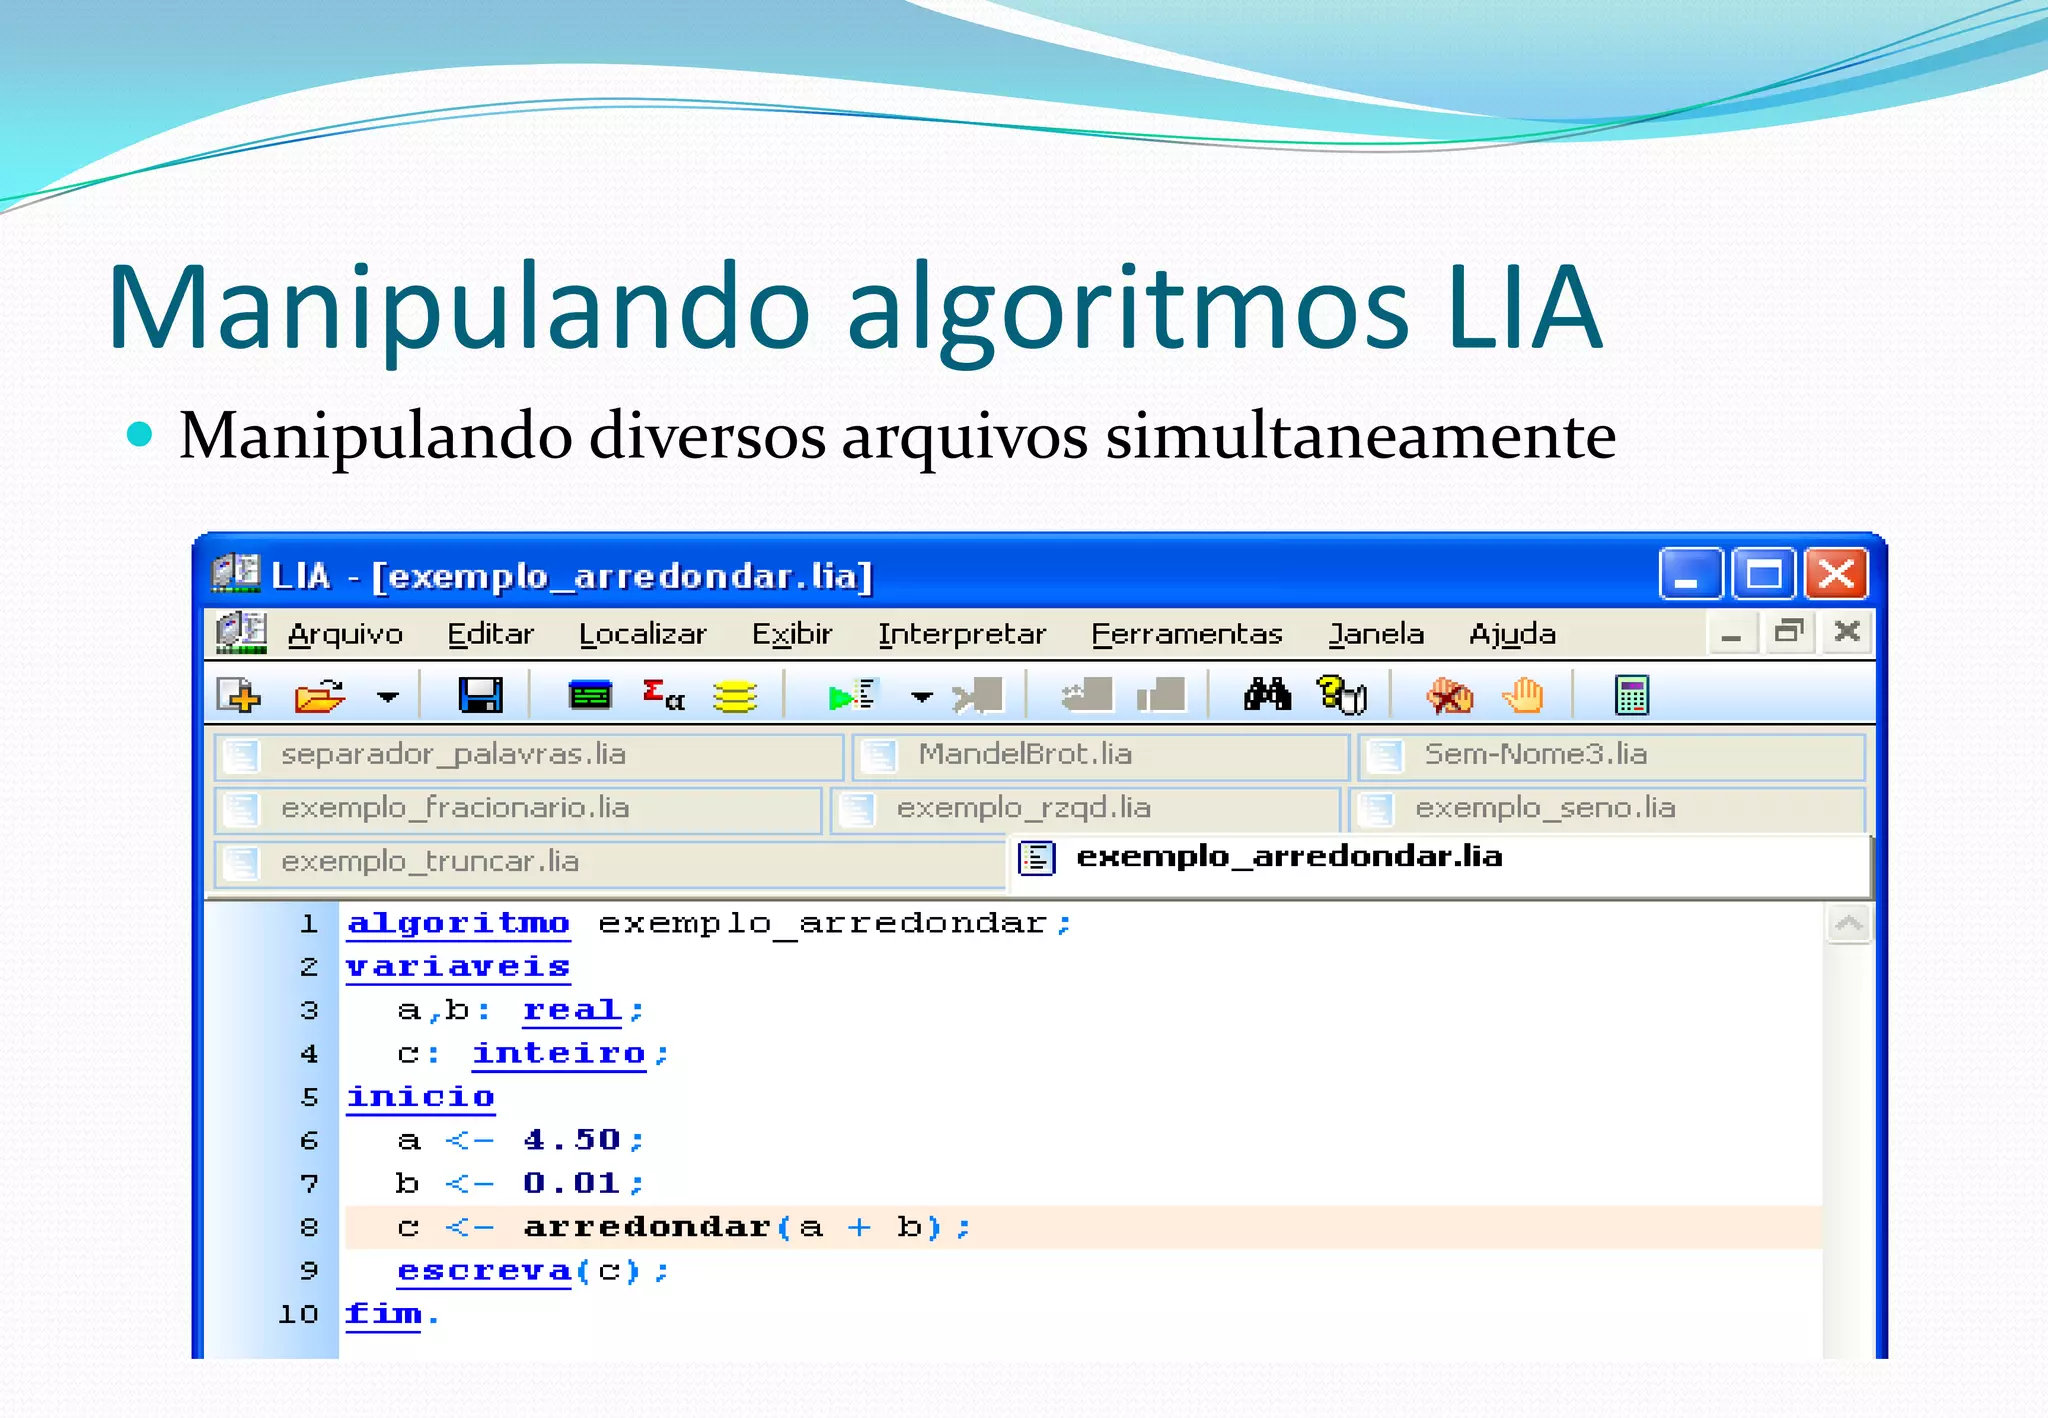2048x1418 pixels.
Task: Click the 'fim' keyword on line 10
Action: coord(383,1314)
